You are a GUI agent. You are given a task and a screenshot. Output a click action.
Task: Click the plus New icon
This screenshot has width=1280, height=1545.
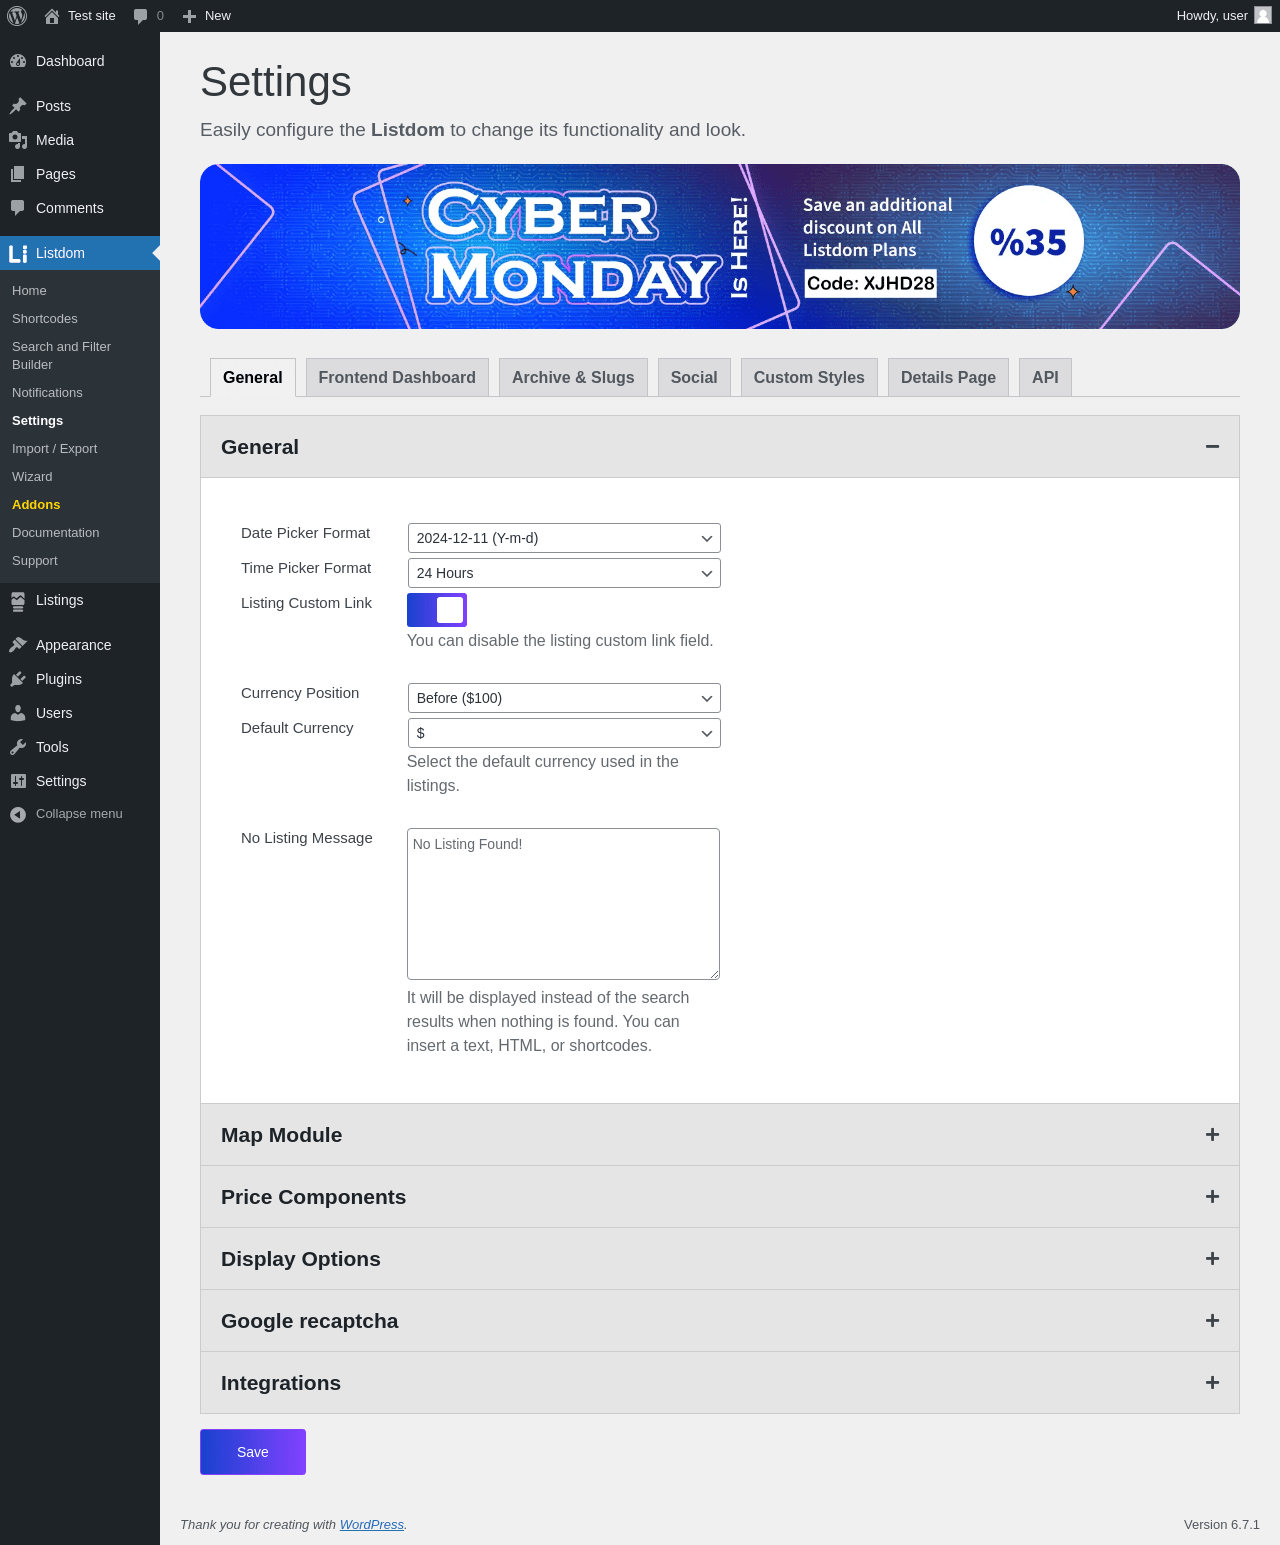coord(189,16)
